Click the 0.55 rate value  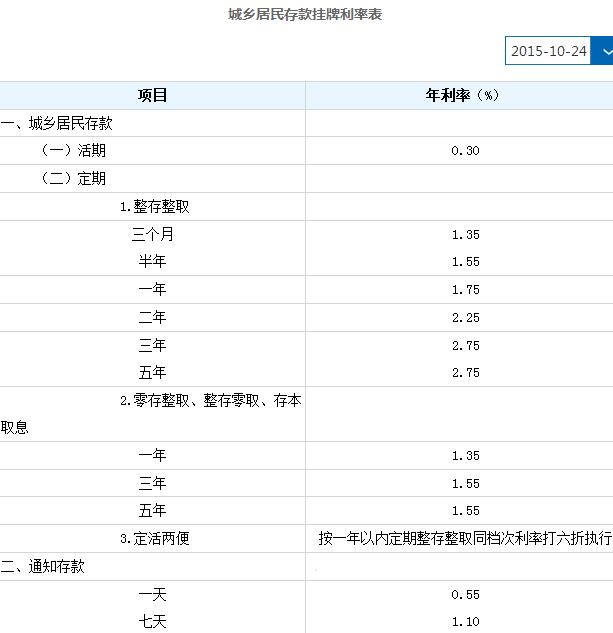coord(466,595)
